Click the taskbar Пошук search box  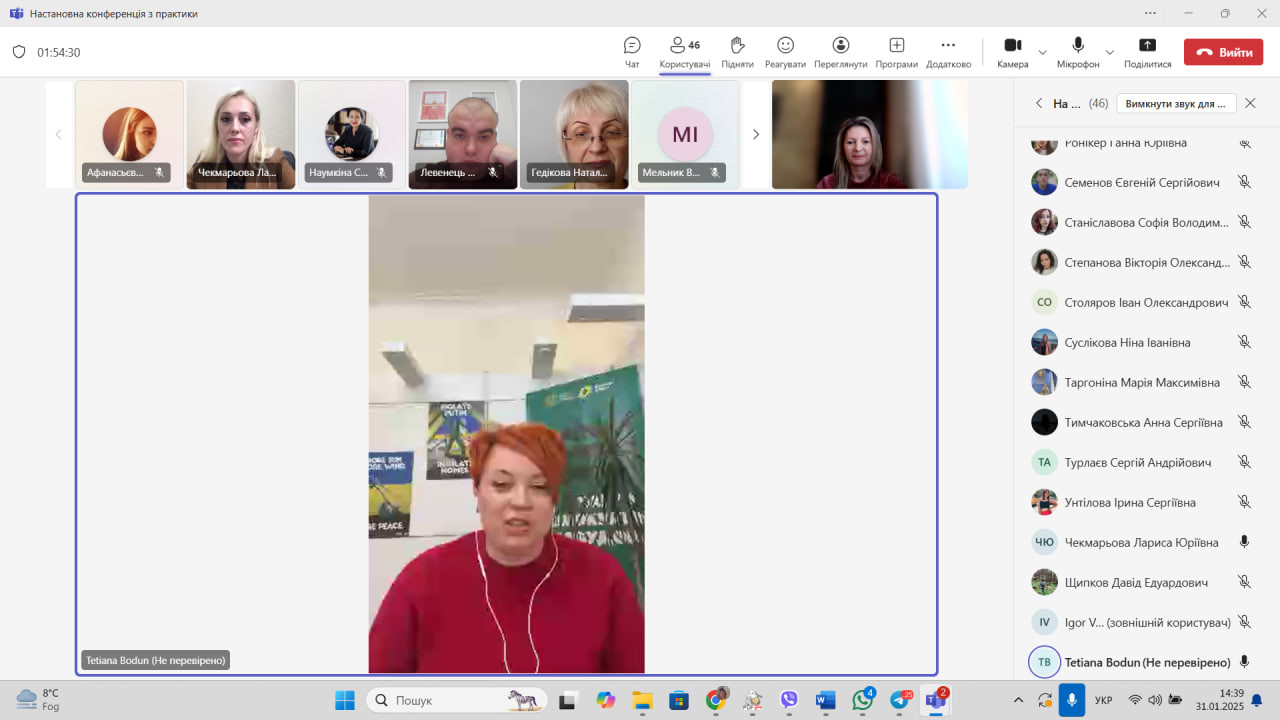[456, 700]
